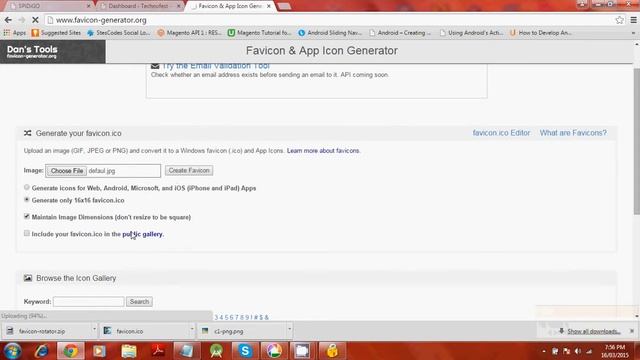
Task: Open the What are Favicons? link
Action: click(573, 133)
